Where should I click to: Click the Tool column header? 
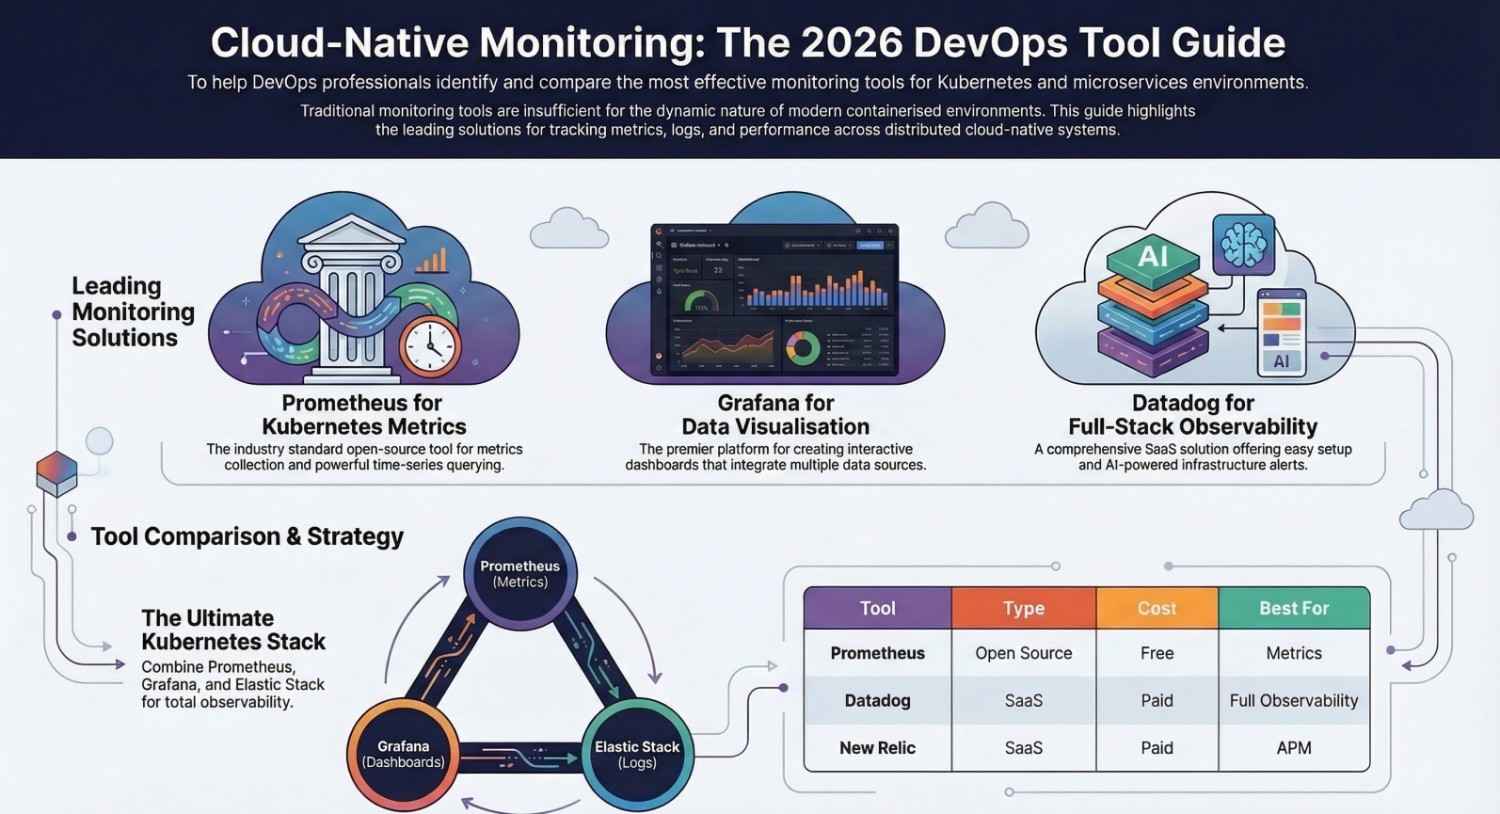point(877,608)
